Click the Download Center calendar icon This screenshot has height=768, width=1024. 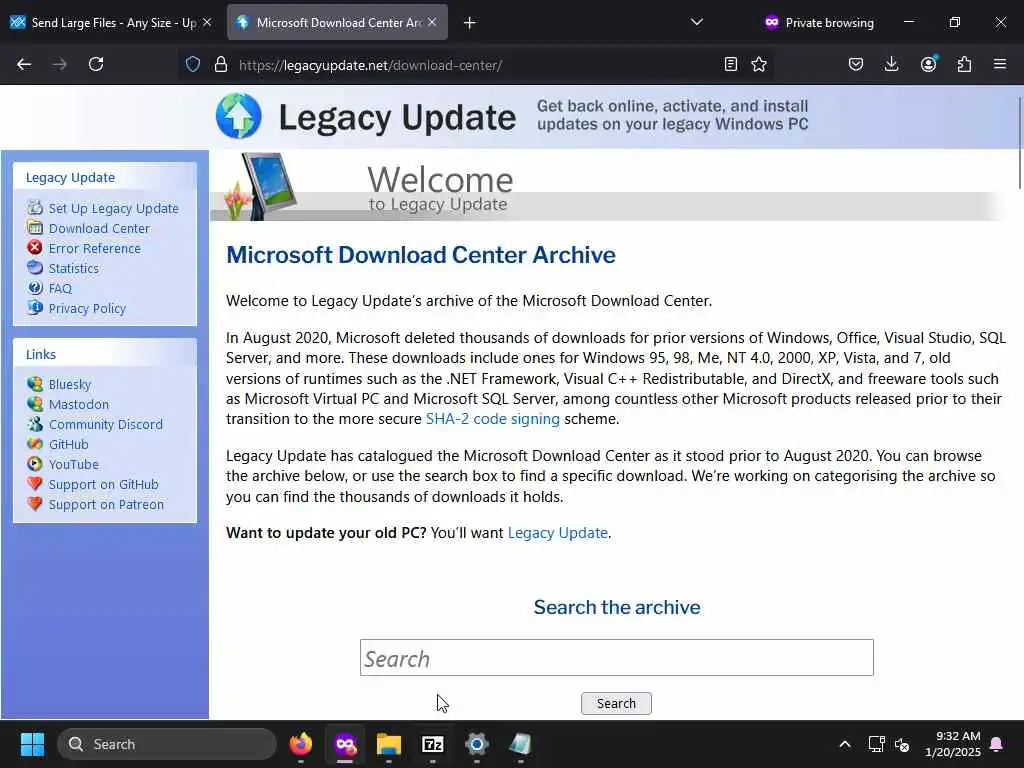35,228
